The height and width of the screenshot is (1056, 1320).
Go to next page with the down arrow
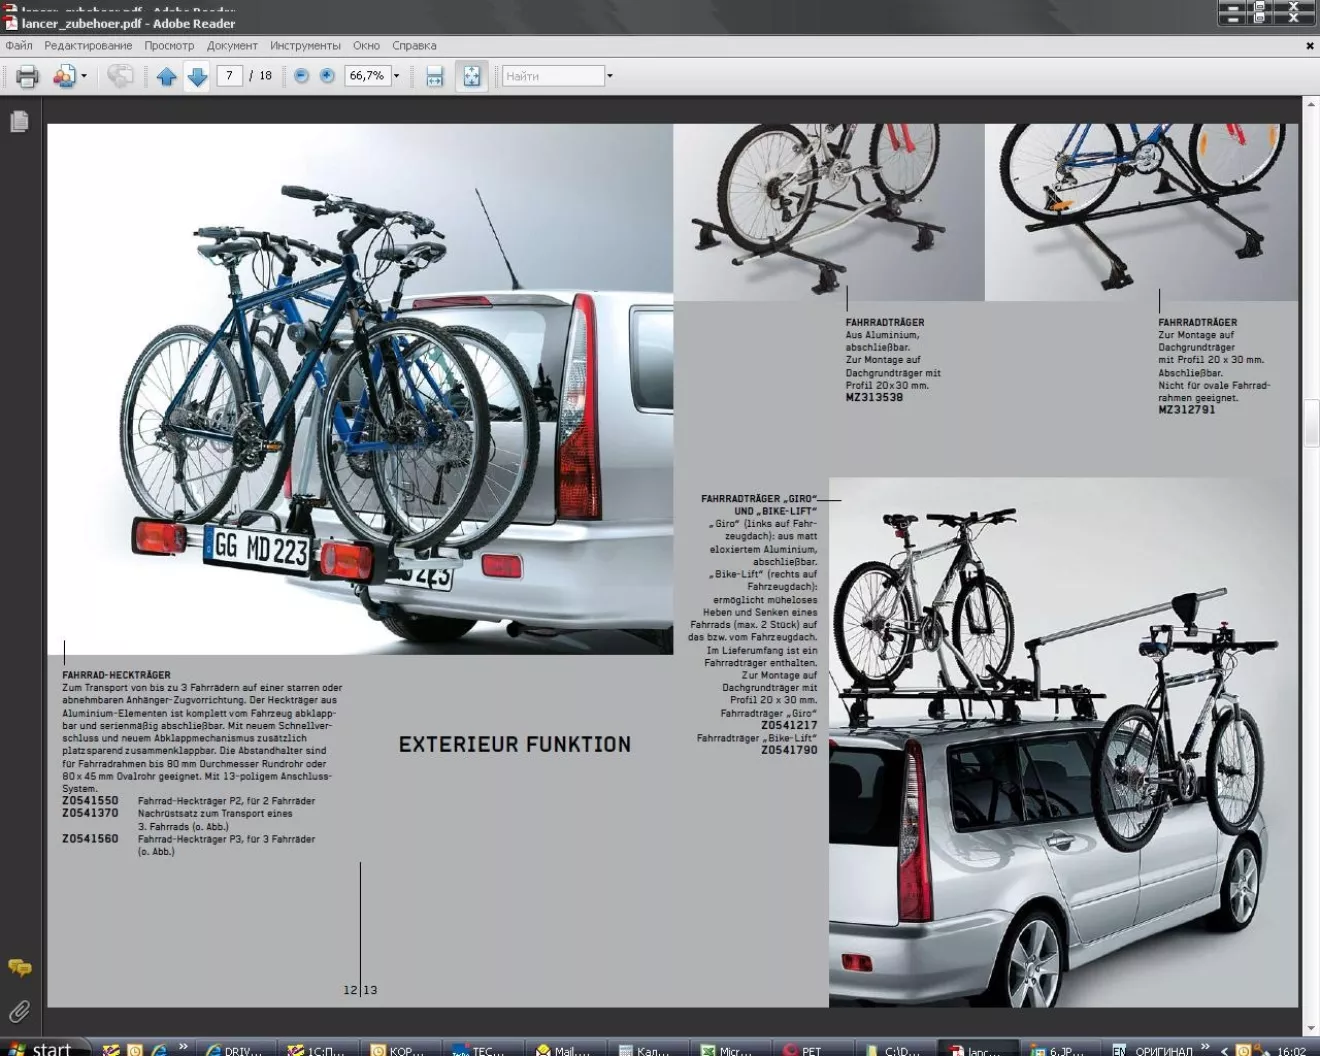click(x=197, y=76)
